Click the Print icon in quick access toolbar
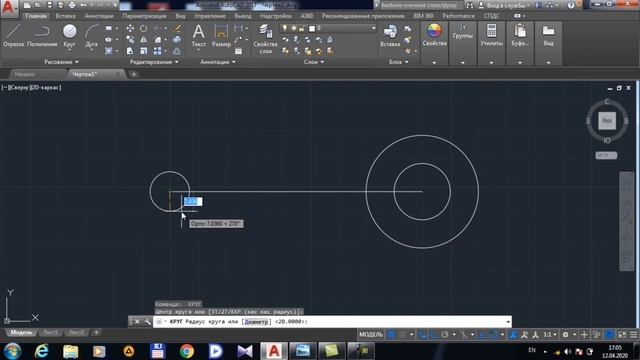 pyautogui.click(x=72, y=5)
